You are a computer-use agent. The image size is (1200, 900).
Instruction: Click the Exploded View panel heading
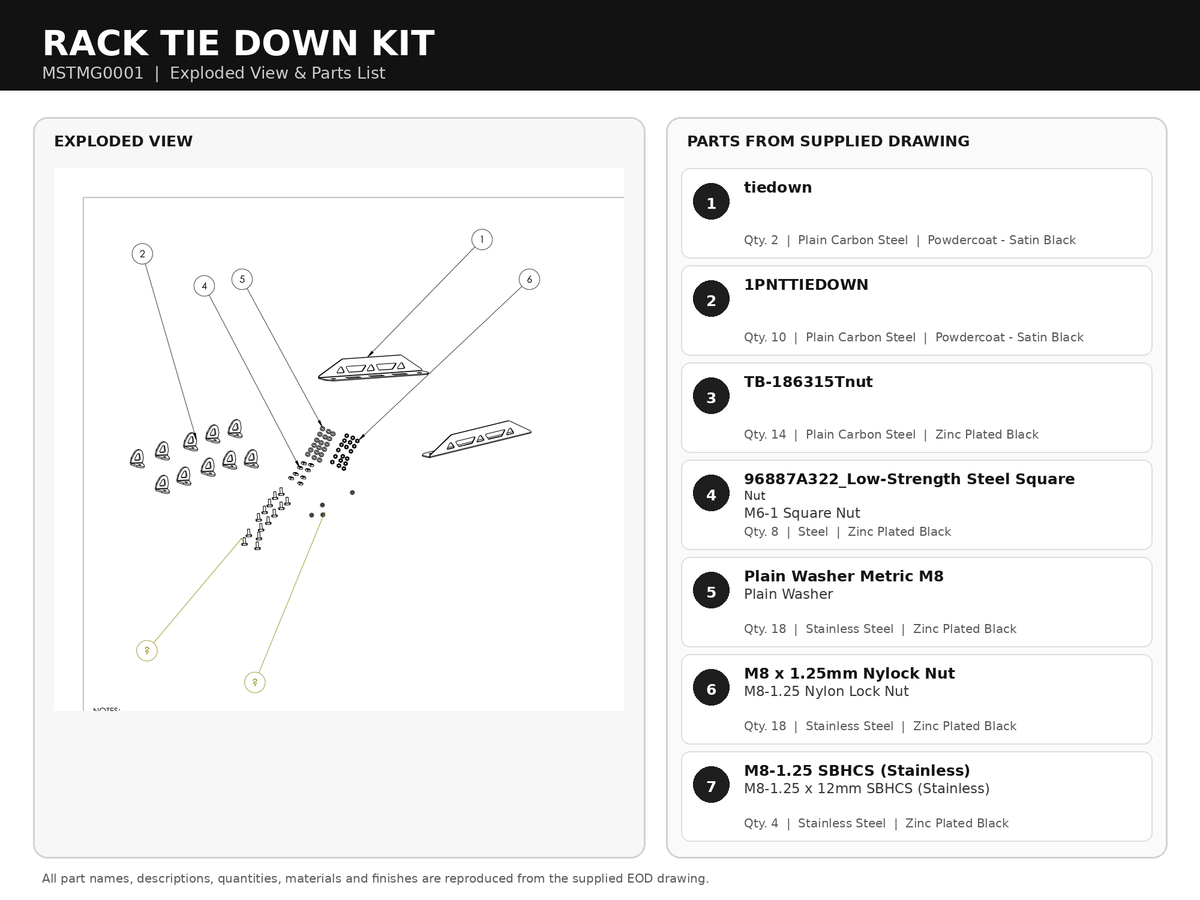[x=123, y=141]
